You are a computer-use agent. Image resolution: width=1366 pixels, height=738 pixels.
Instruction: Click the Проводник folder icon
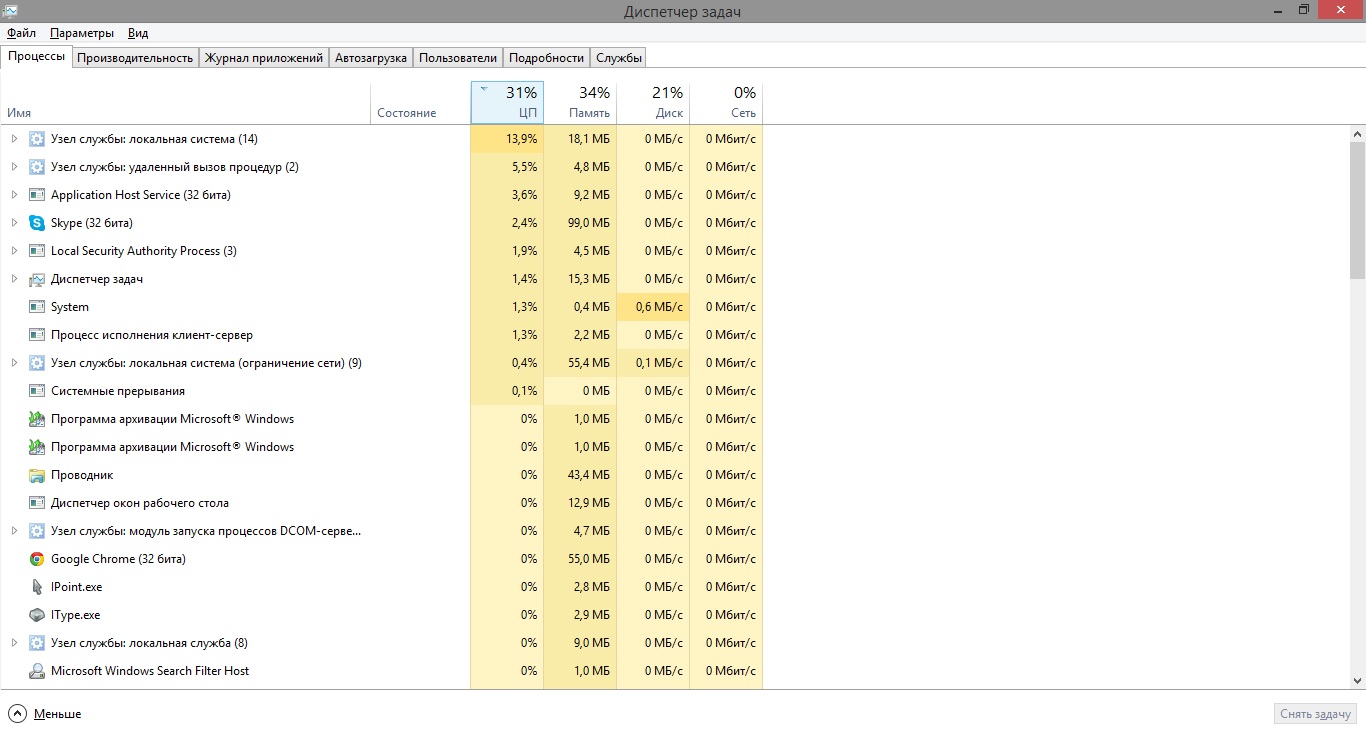pos(37,475)
